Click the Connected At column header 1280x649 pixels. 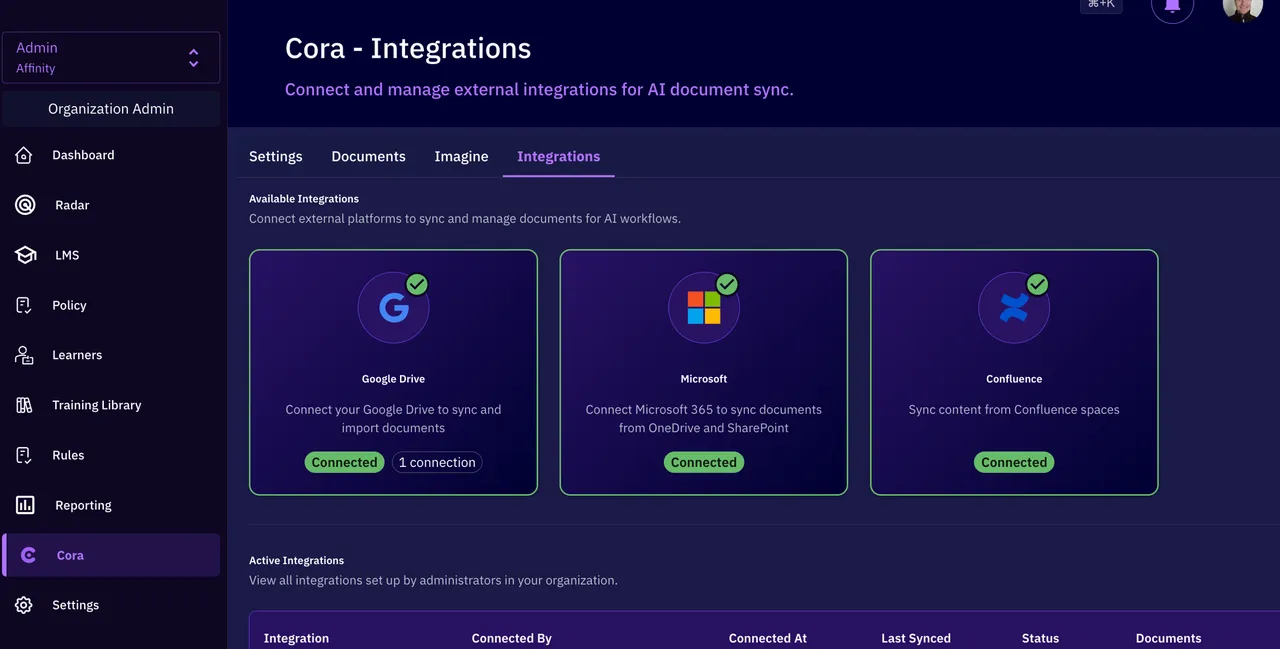pyautogui.click(x=768, y=638)
